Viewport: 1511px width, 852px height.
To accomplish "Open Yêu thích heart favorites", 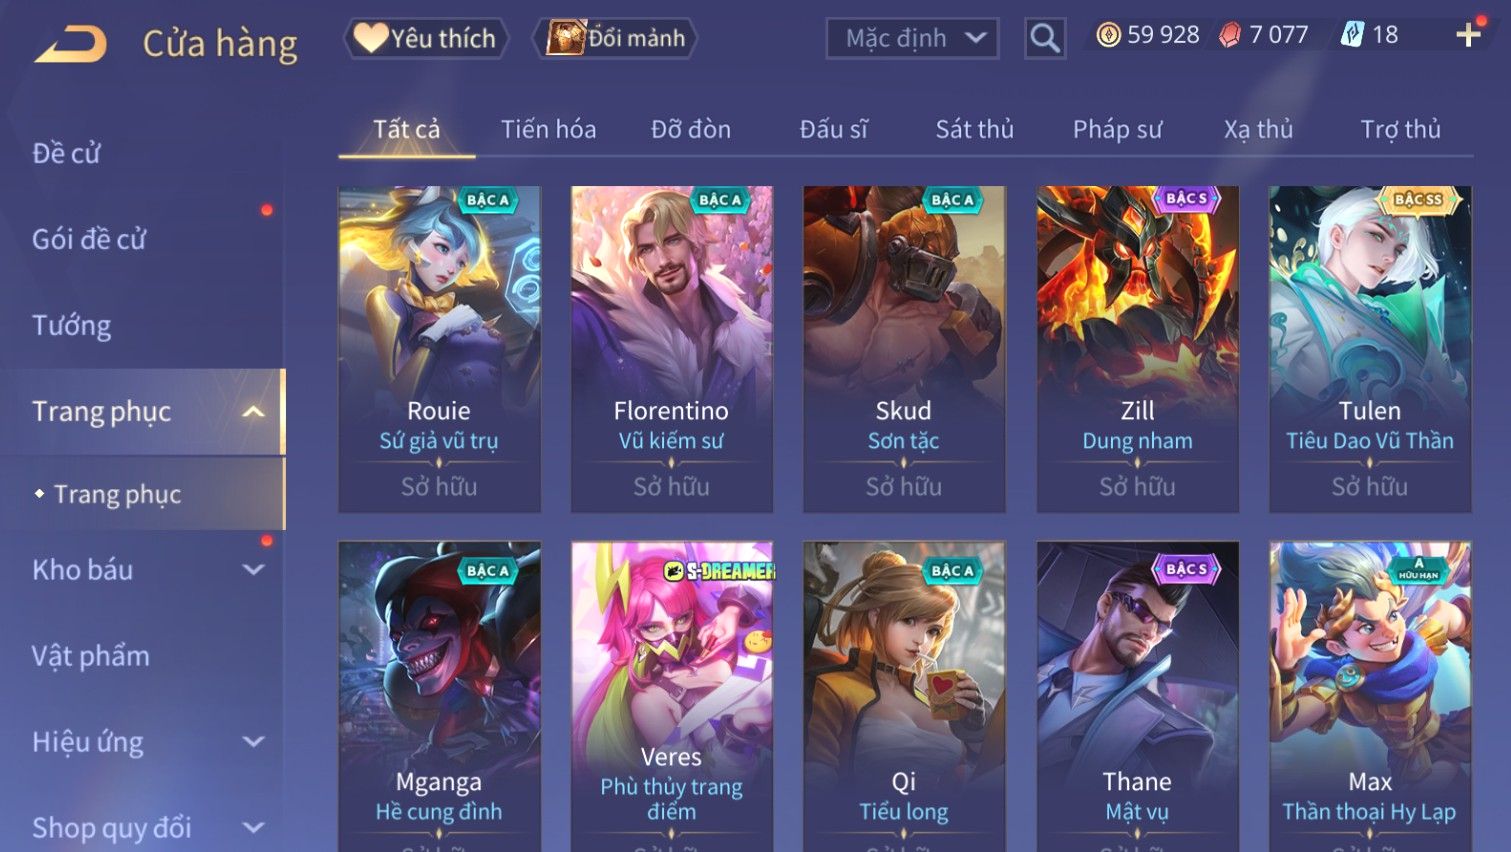I will click(427, 38).
